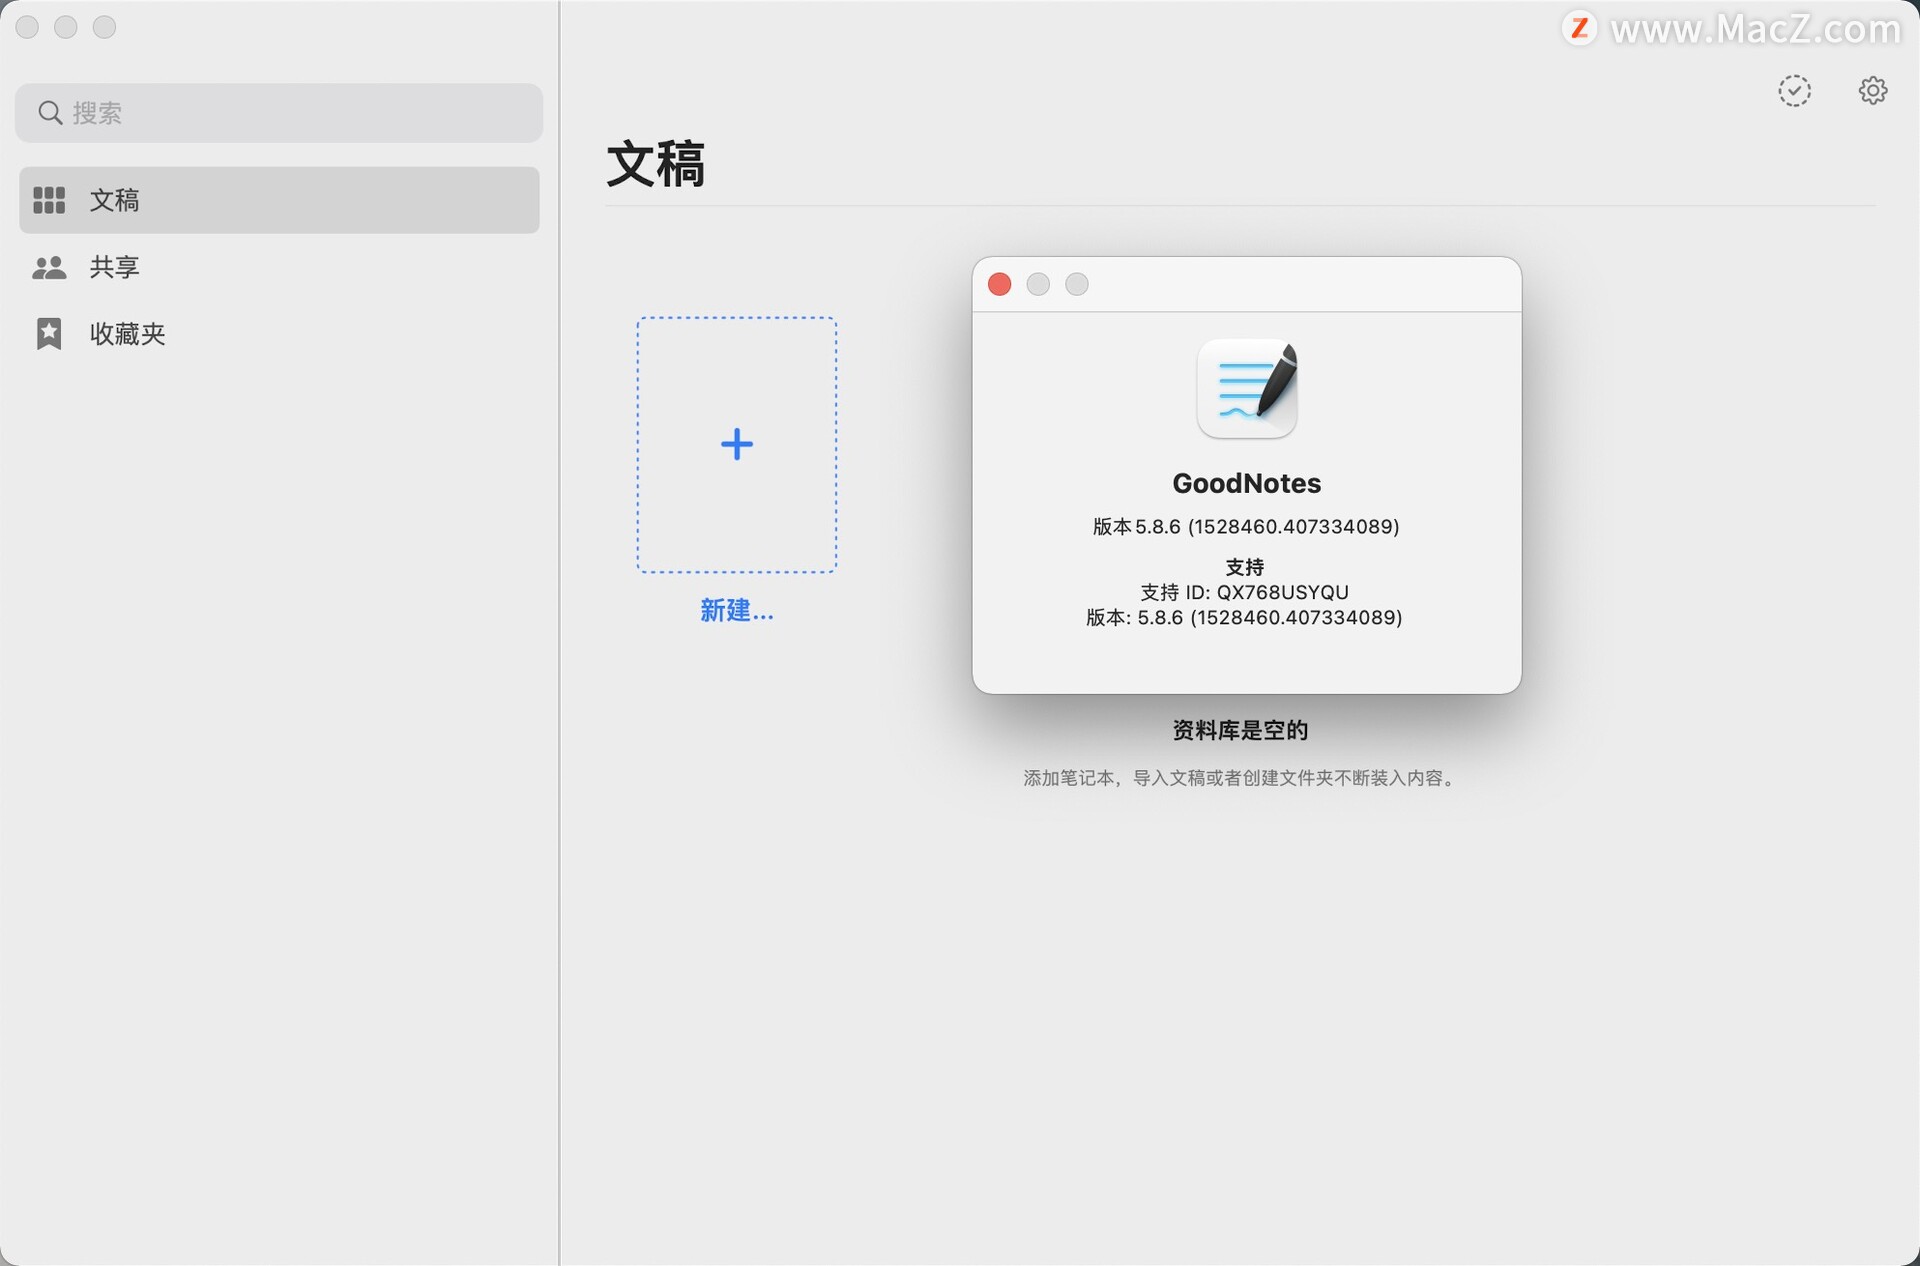Click the large 文稿 page heading
Image resolution: width=1920 pixels, height=1266 pixels.
656,164
